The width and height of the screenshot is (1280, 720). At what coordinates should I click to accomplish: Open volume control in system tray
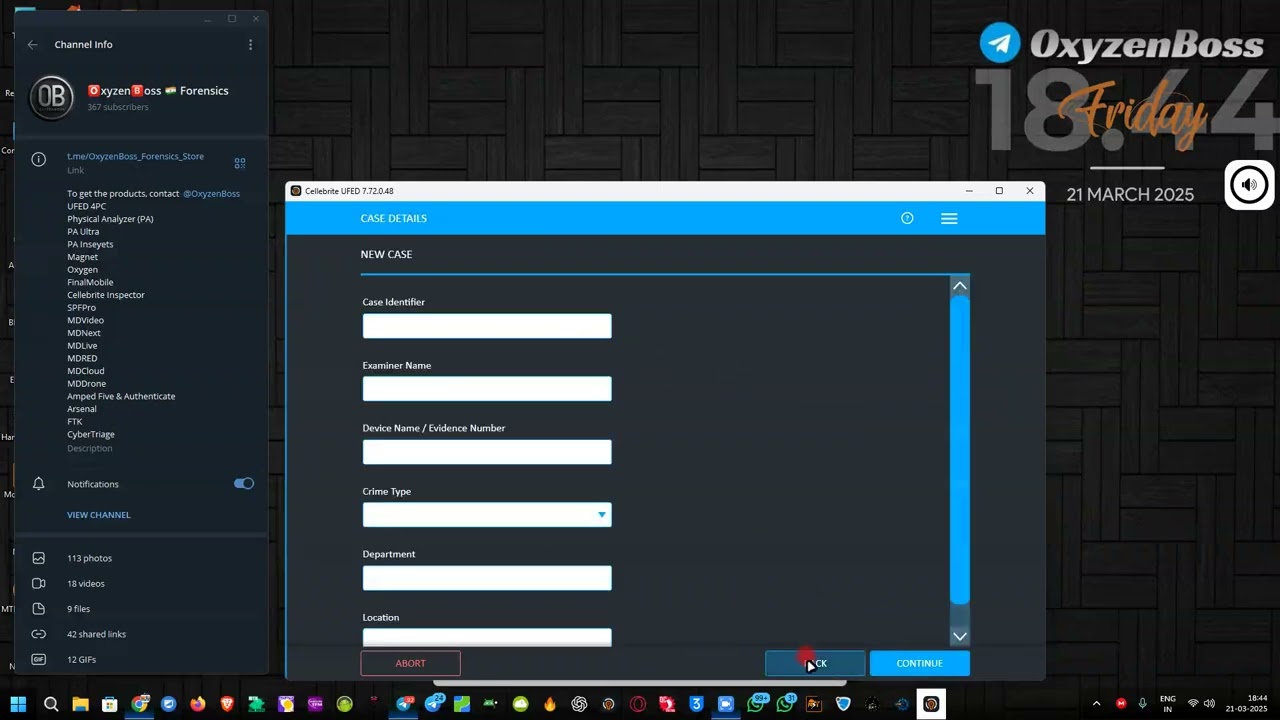[x=1209, y=704]
